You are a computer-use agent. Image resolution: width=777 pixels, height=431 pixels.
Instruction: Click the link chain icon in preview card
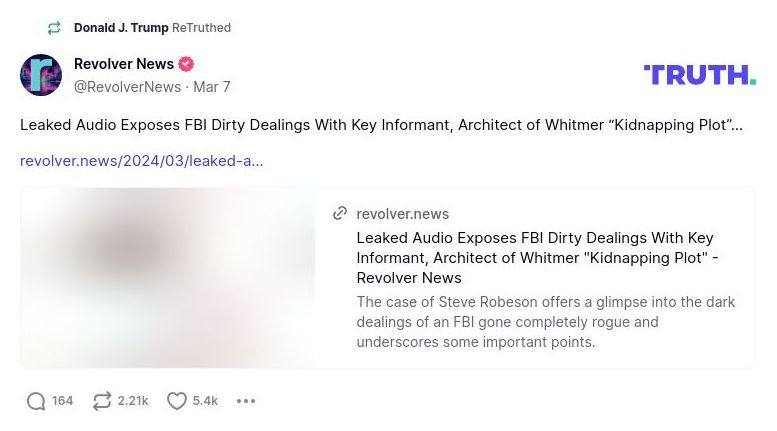click(340, 214)
